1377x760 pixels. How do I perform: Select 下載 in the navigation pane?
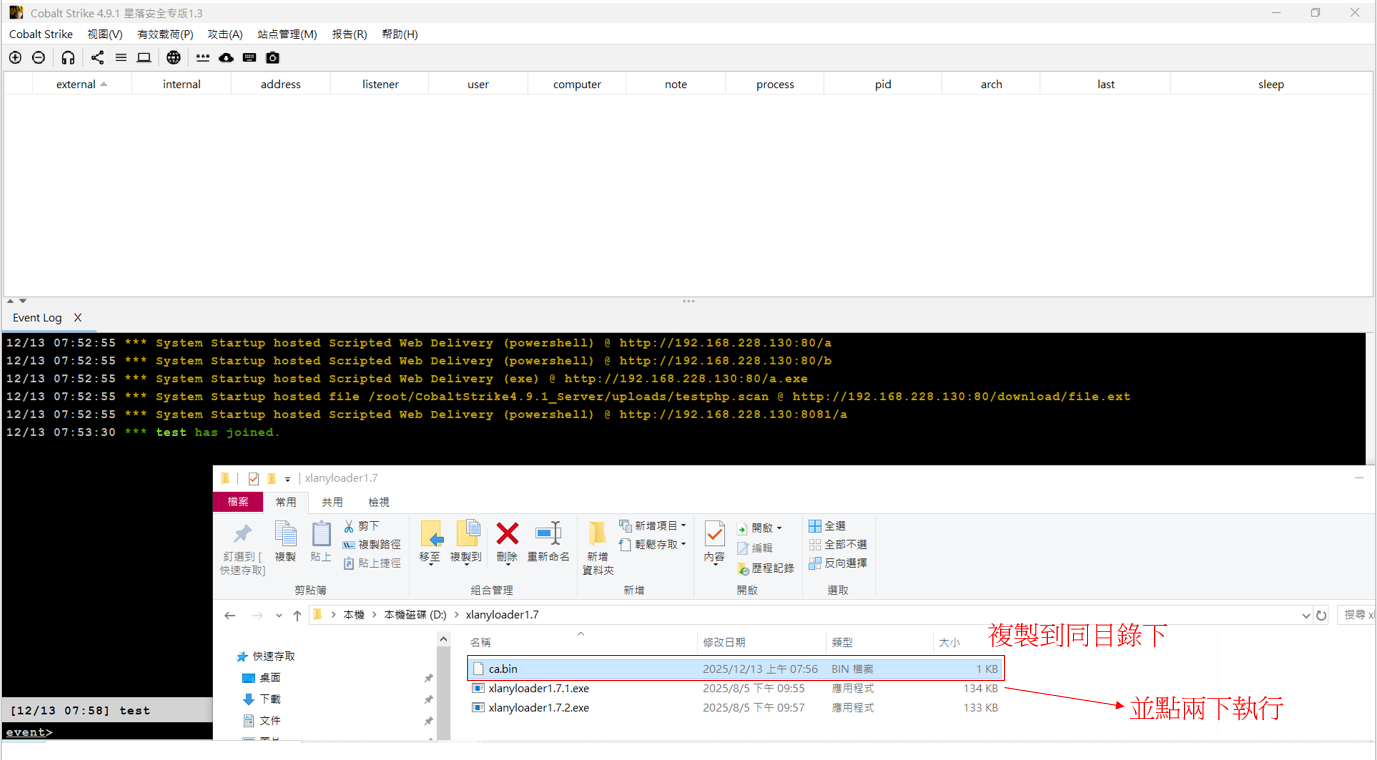(270, 699)
